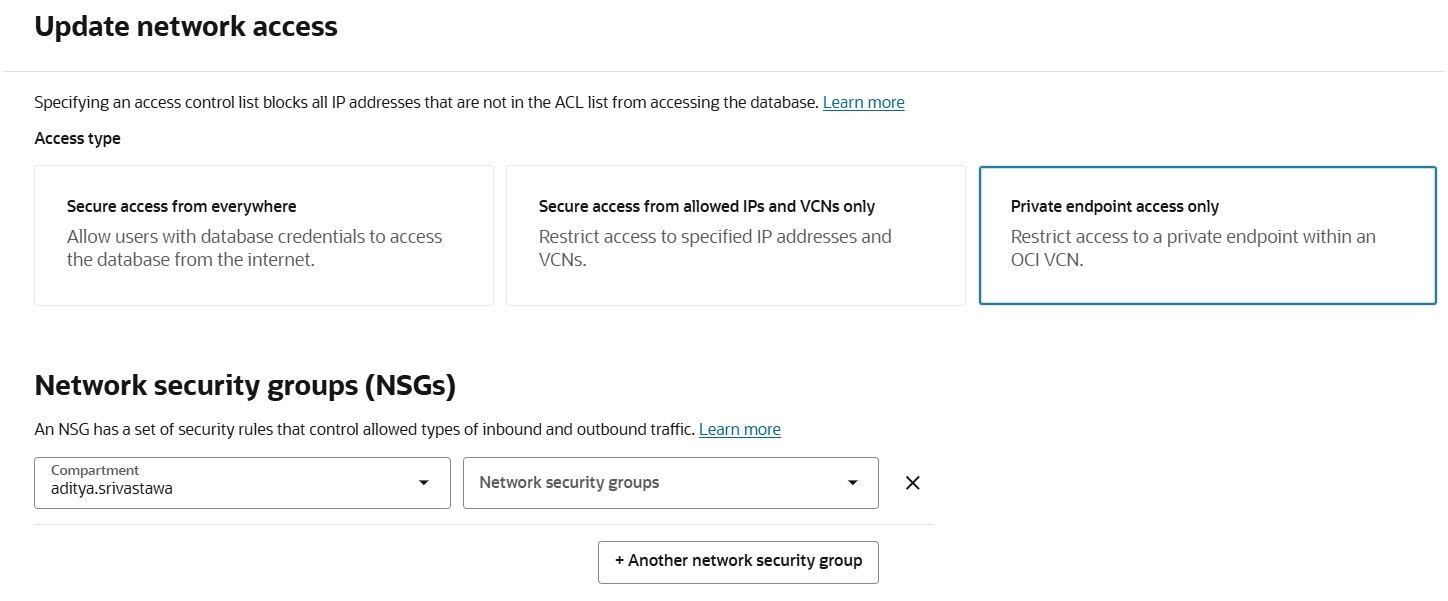
Task: Open the Compartment dropdown showing aditya.srivastava
Action: (x=242, y=482)
